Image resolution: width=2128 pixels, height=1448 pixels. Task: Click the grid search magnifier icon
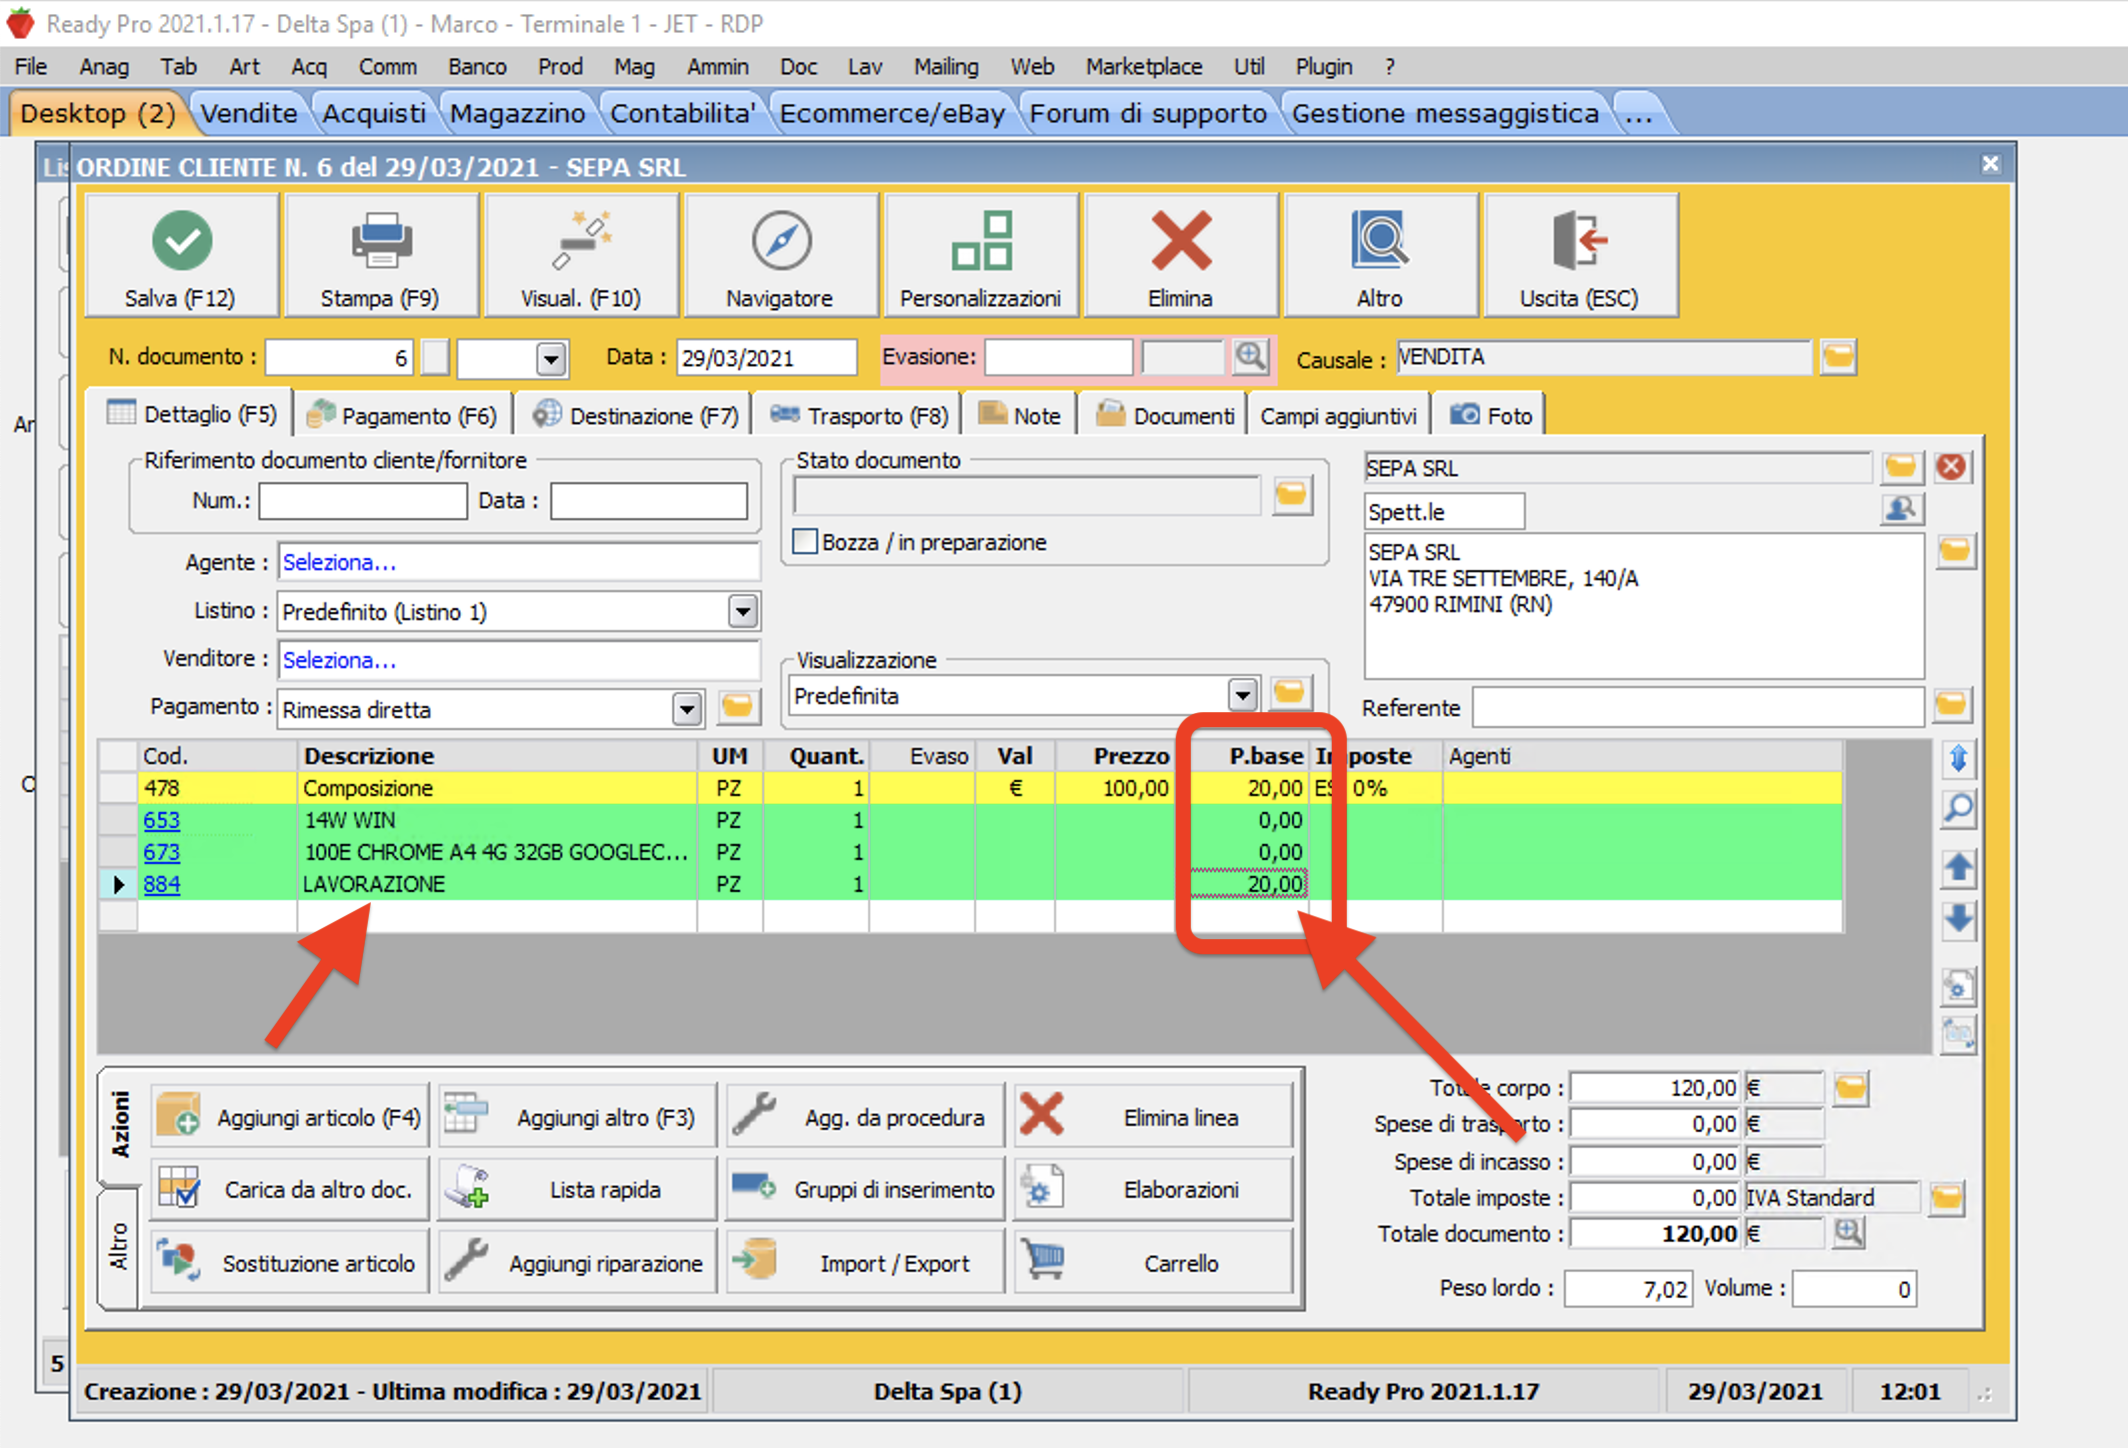pyautogui.click(x=1959, y=808)
